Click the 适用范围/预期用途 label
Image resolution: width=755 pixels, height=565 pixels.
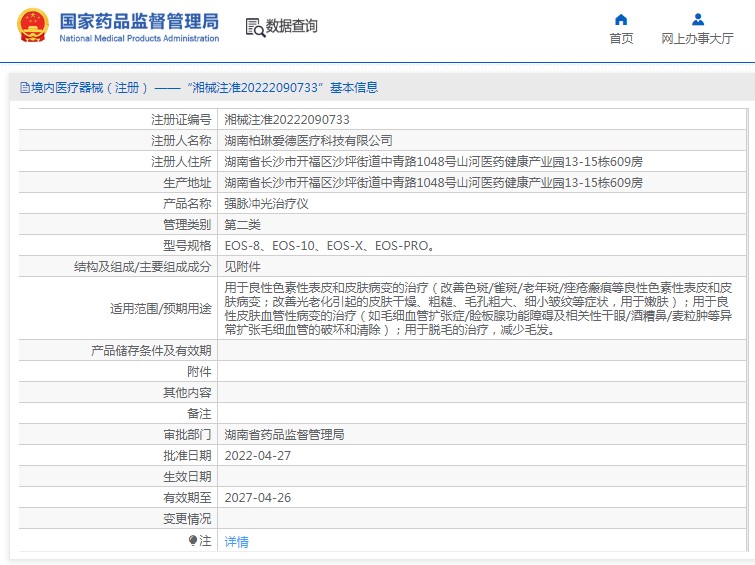[x=161, y=309]
